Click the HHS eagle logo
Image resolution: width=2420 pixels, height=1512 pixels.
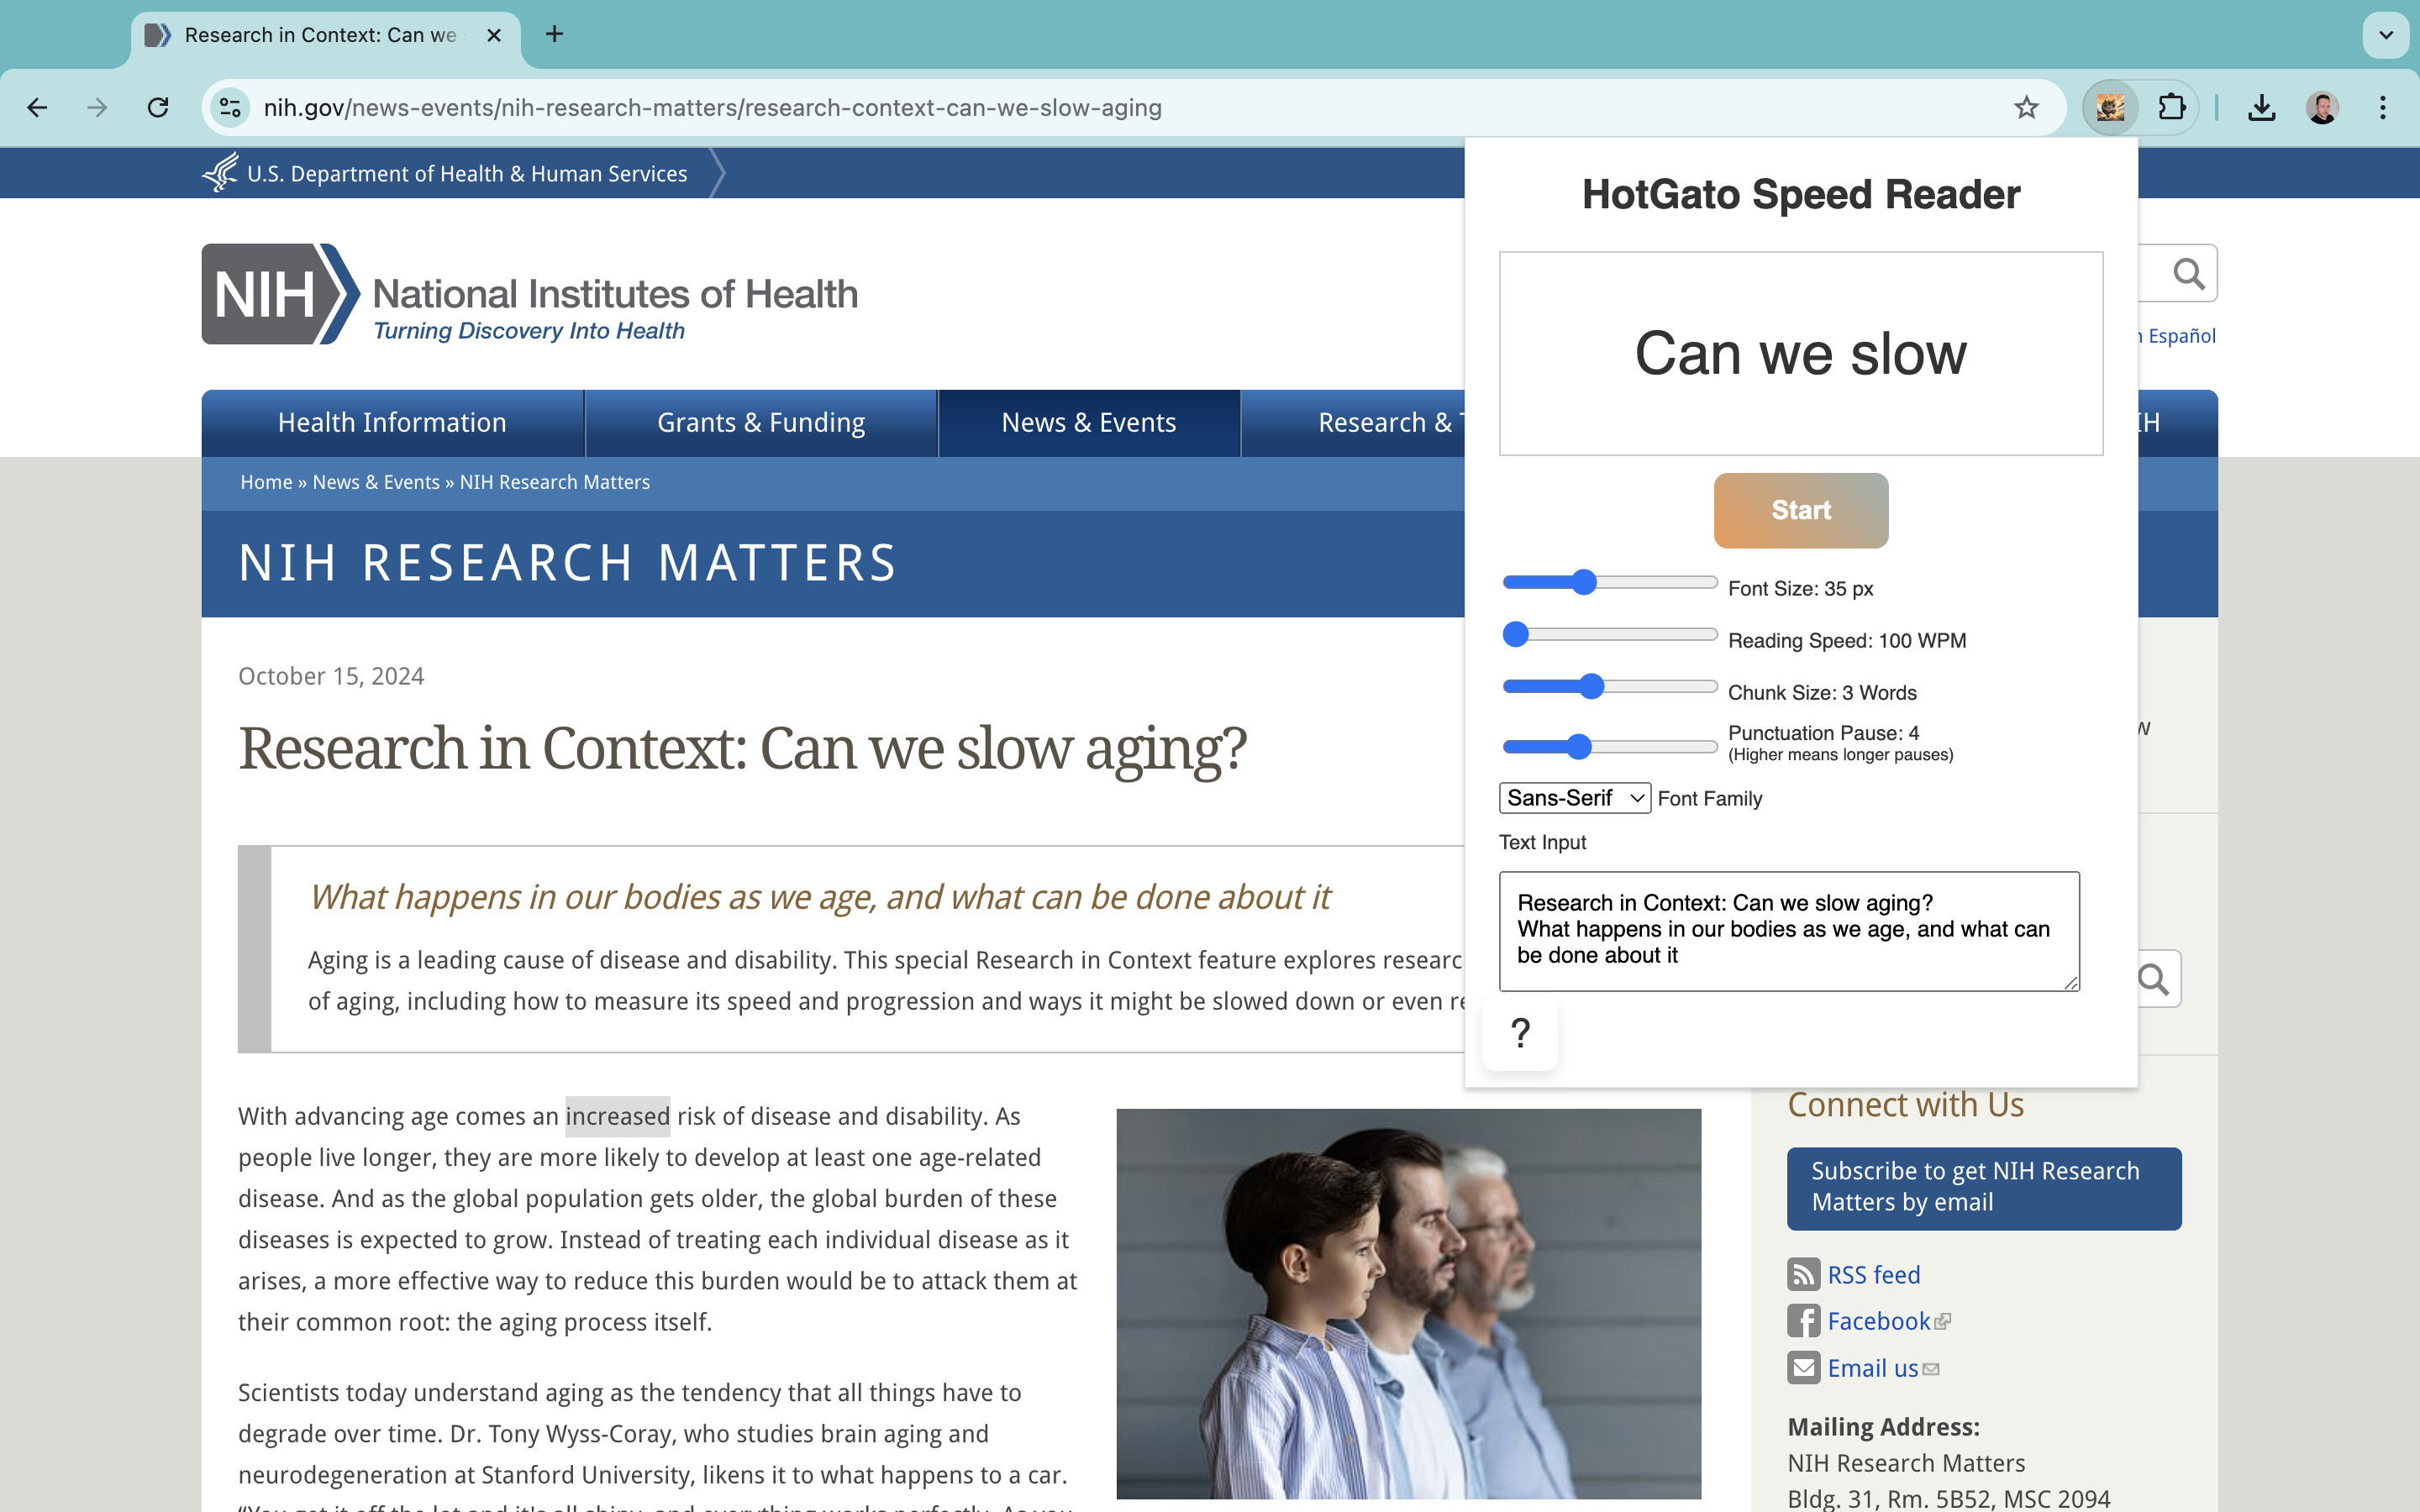pyautogui.click(x=220, y=173)
